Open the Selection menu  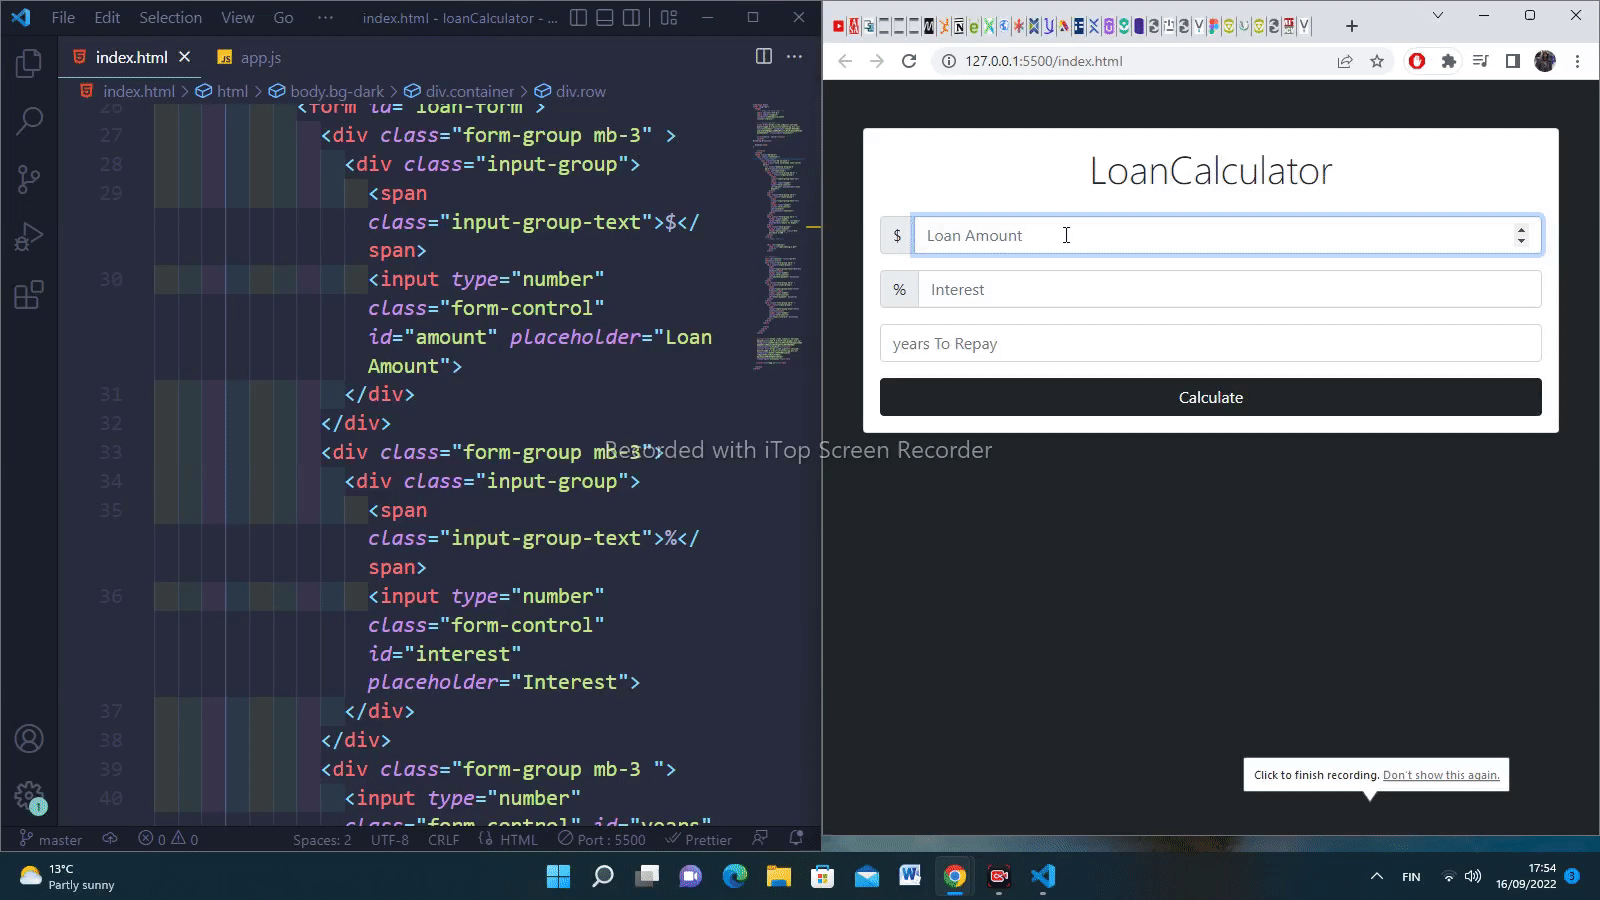coord(170,18)
